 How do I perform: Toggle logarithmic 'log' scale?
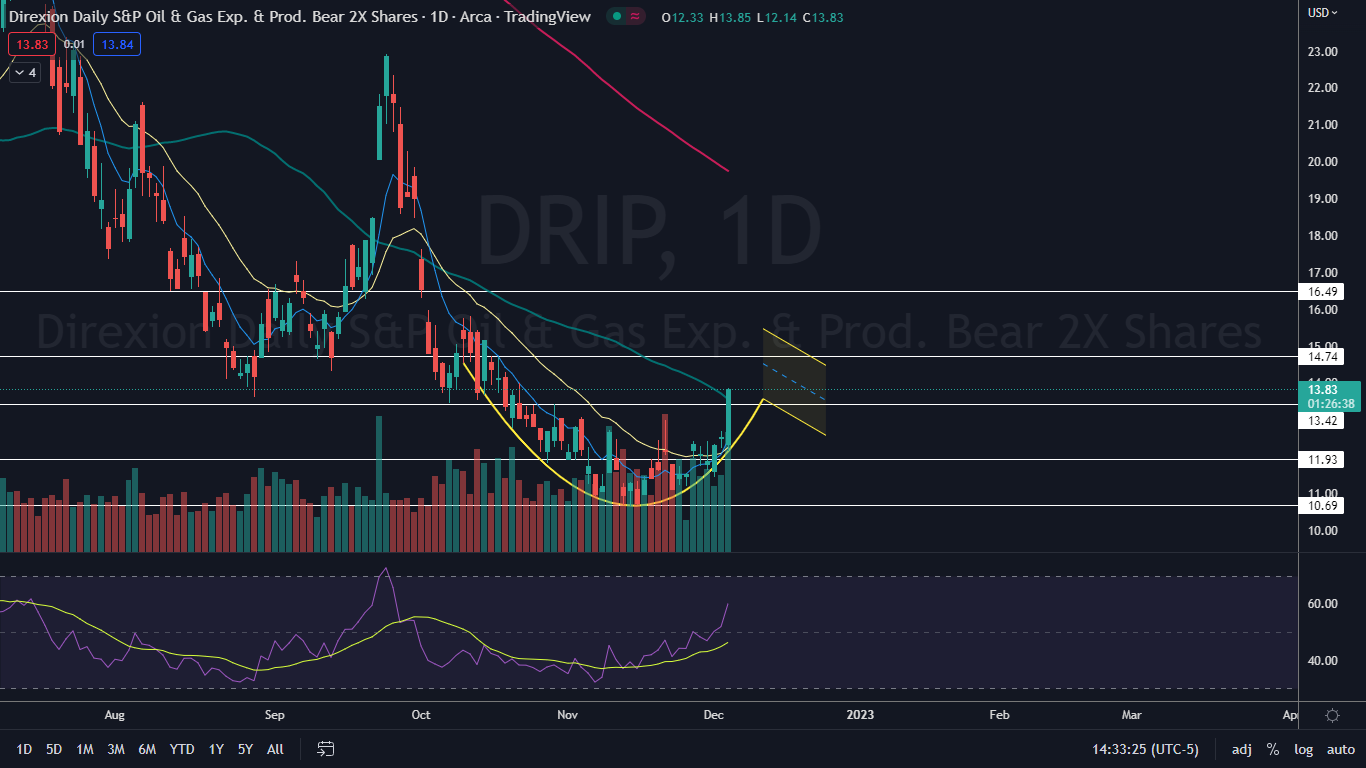[1304, 749]
